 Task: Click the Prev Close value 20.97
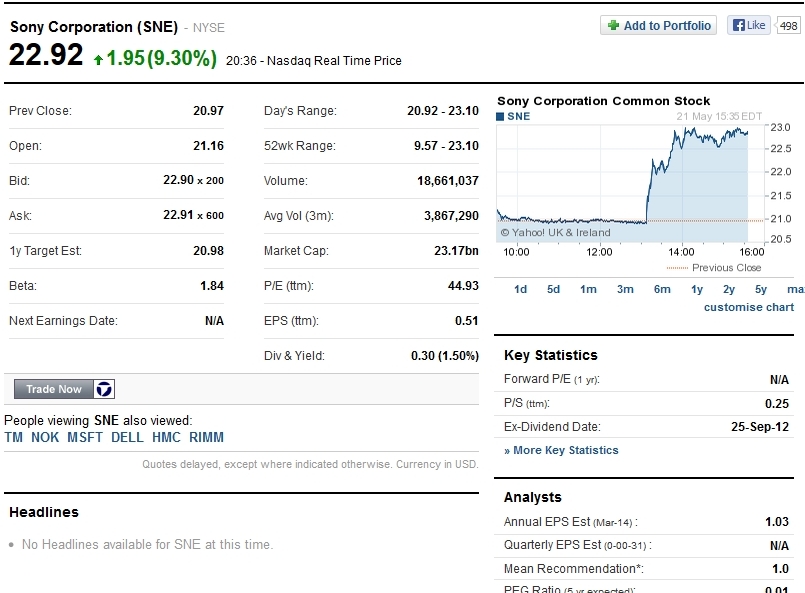(x=208, y=111)
